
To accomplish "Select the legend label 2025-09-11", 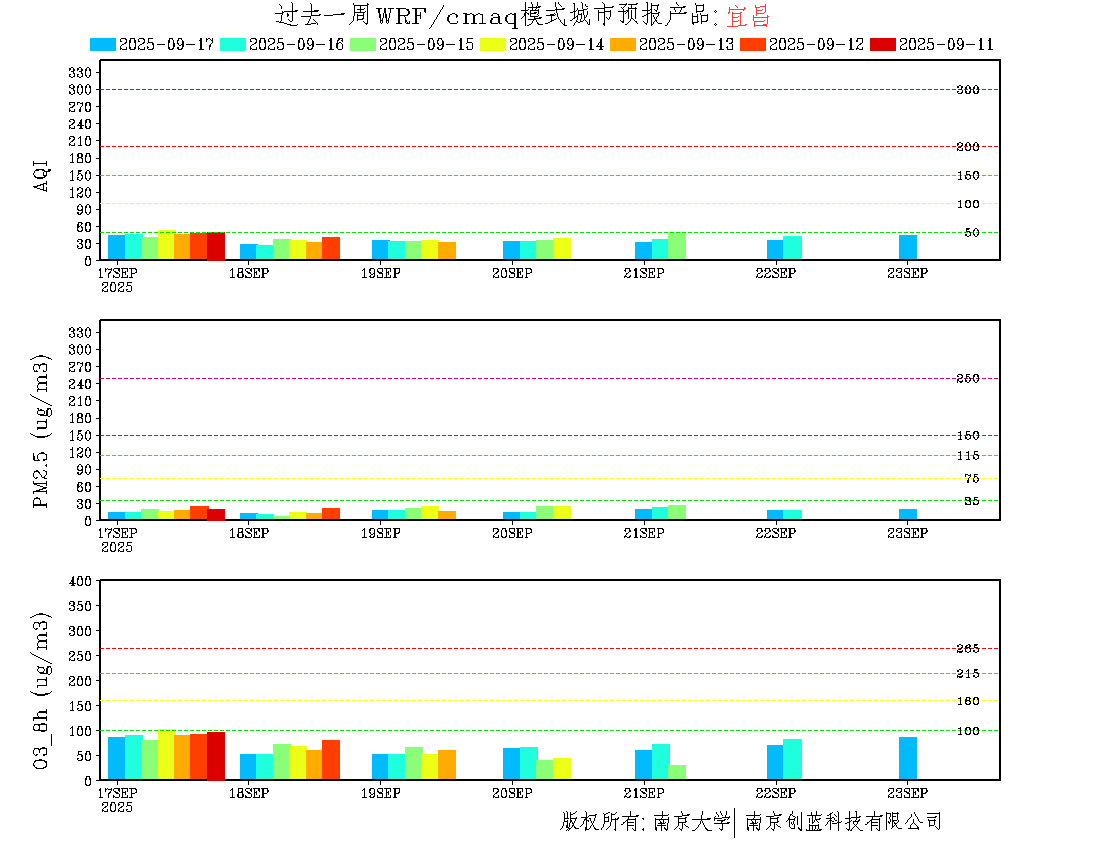I will [x=946, y=44].
